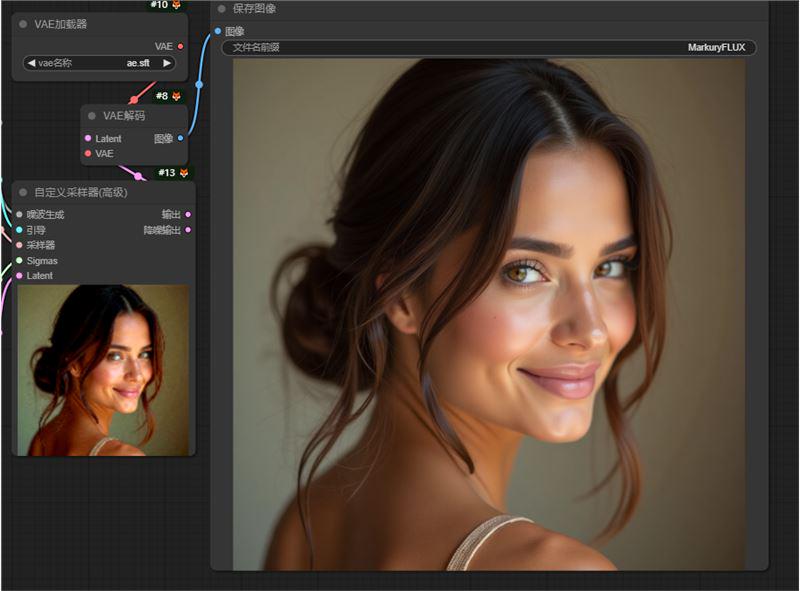
Task: Click the 图像 input socket on 保存图像
Action: point(218,31)
